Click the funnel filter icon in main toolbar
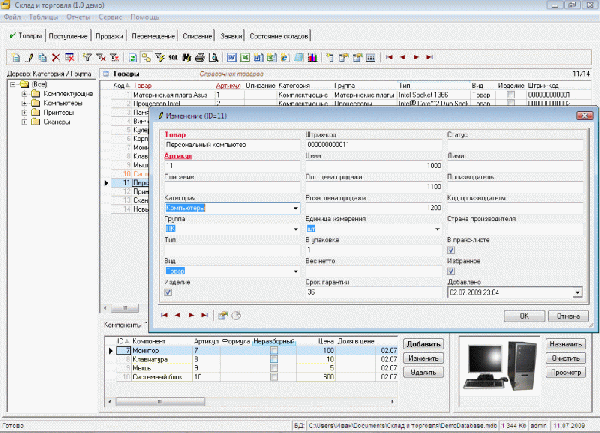Viewport: 600px width, 433px height. [x=87, y=58]
